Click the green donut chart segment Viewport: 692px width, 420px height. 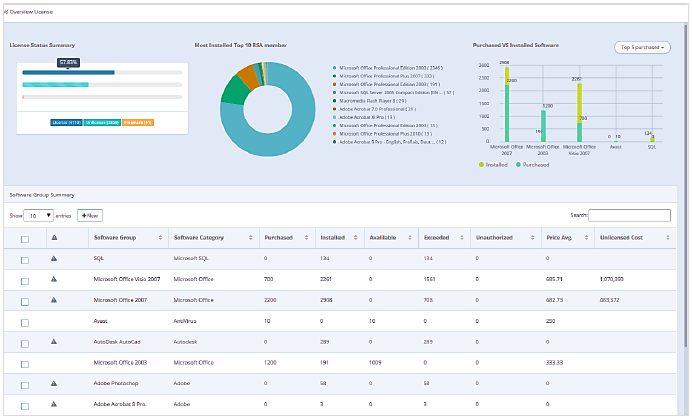click(236, 90)
